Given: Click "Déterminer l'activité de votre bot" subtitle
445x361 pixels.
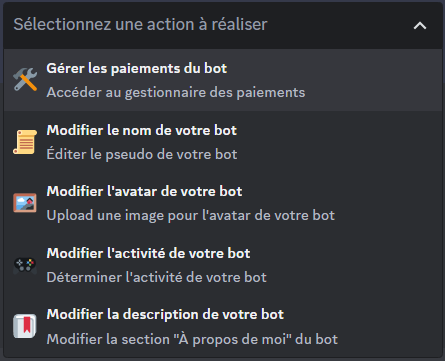Looking at the screenshot, I should click(x=157, y=277).
